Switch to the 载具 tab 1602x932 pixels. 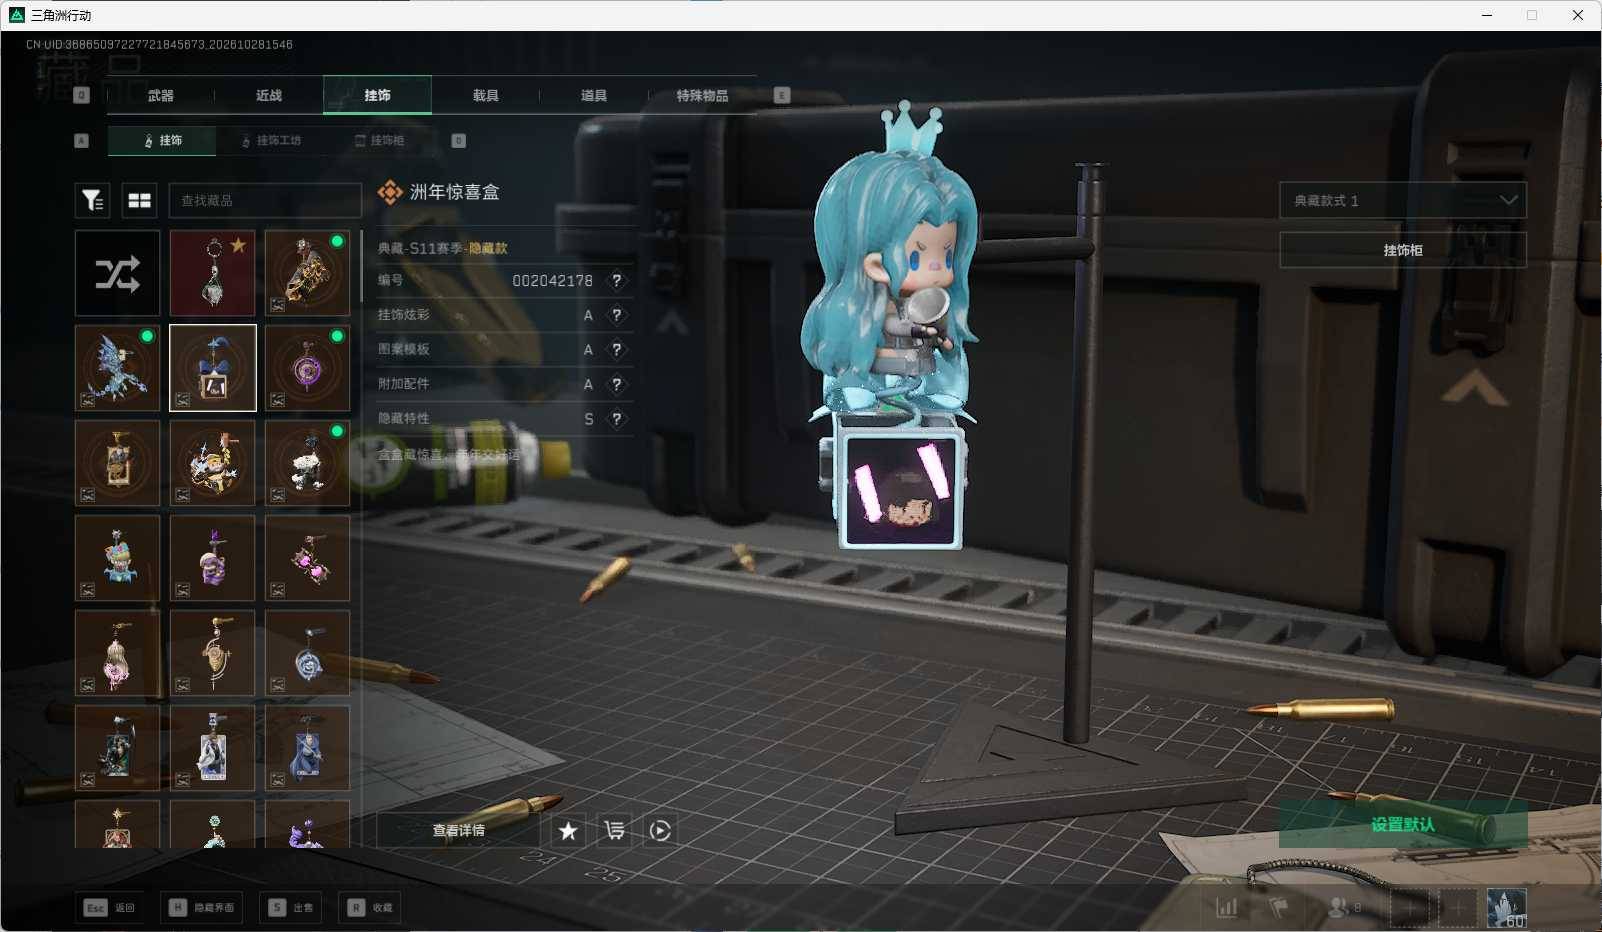tap(486, 96)
